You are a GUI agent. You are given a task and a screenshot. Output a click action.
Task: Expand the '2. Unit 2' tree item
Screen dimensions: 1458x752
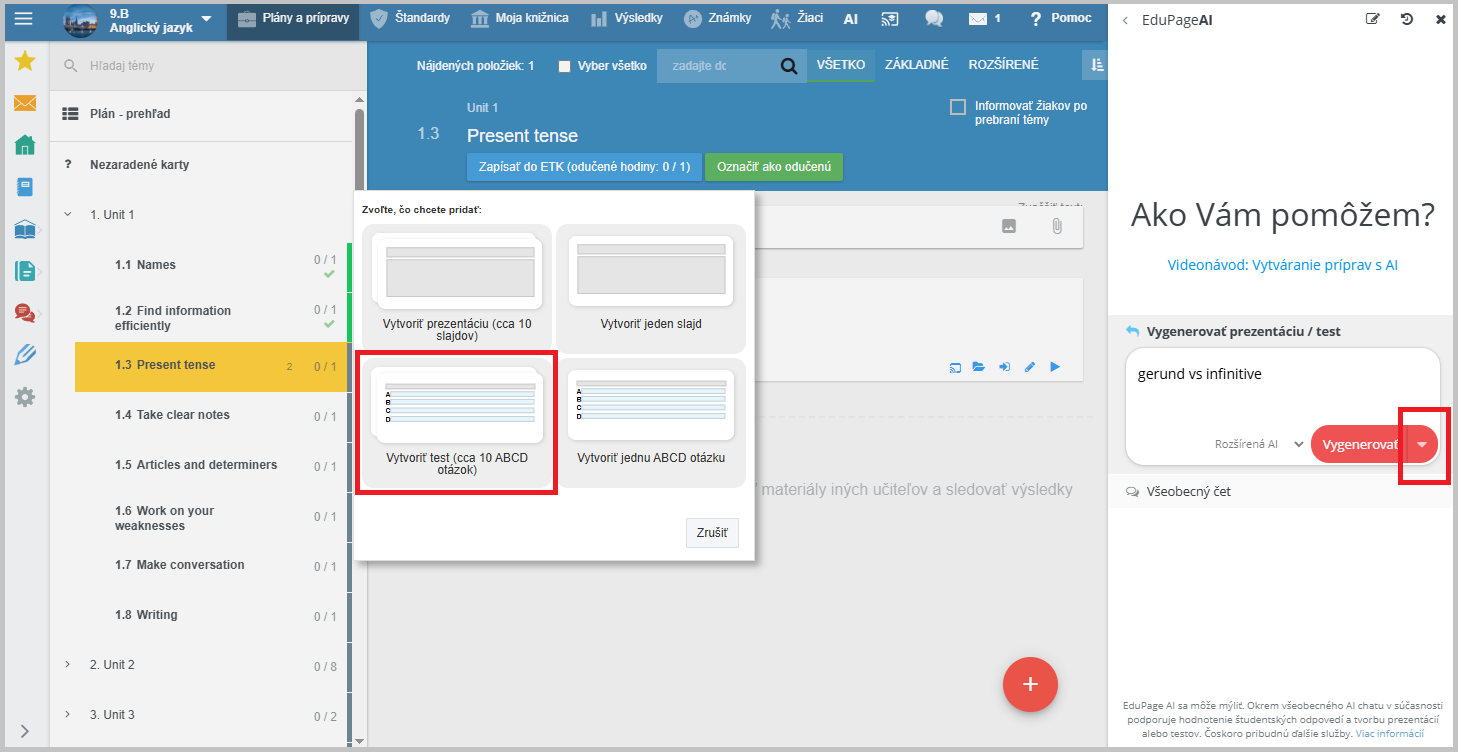67,665
